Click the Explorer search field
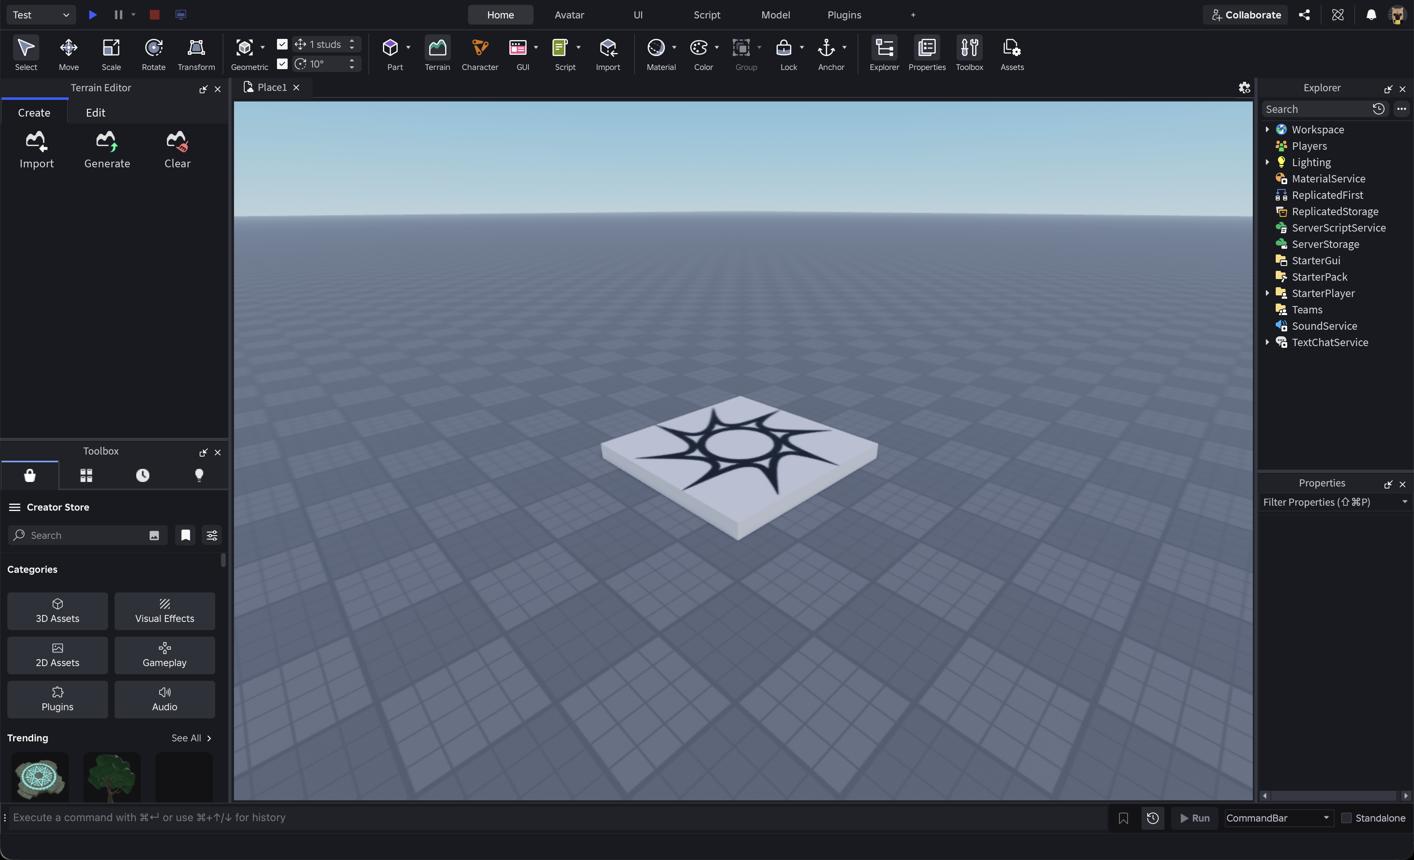Screen dimensions: 1414x860 point(1316,109)
